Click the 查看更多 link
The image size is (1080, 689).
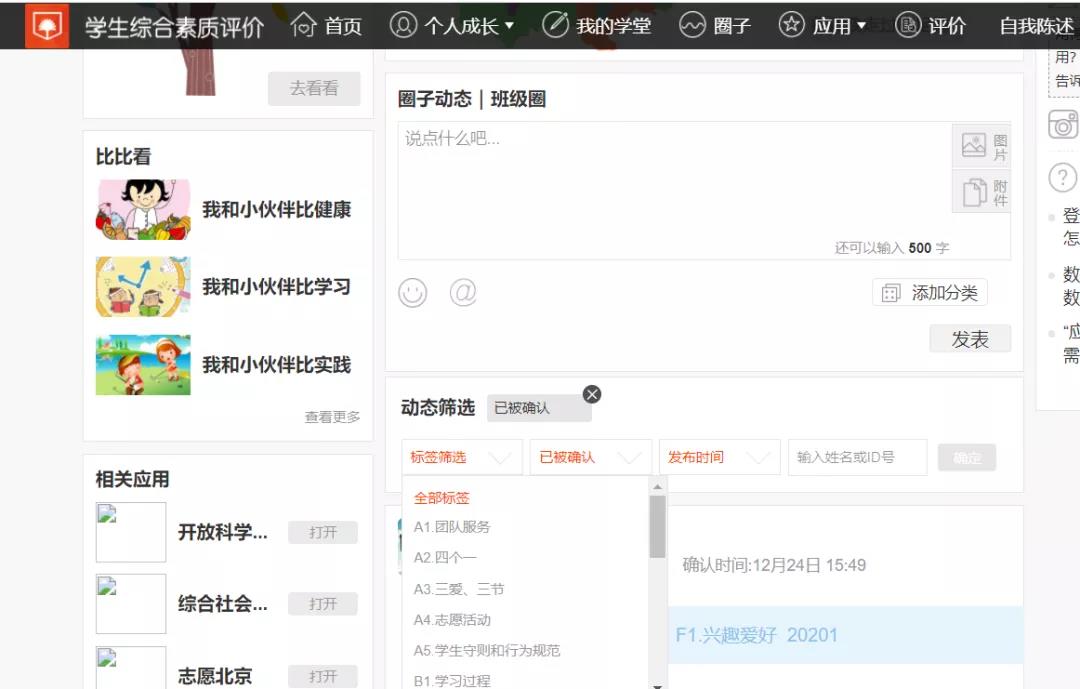332,417
